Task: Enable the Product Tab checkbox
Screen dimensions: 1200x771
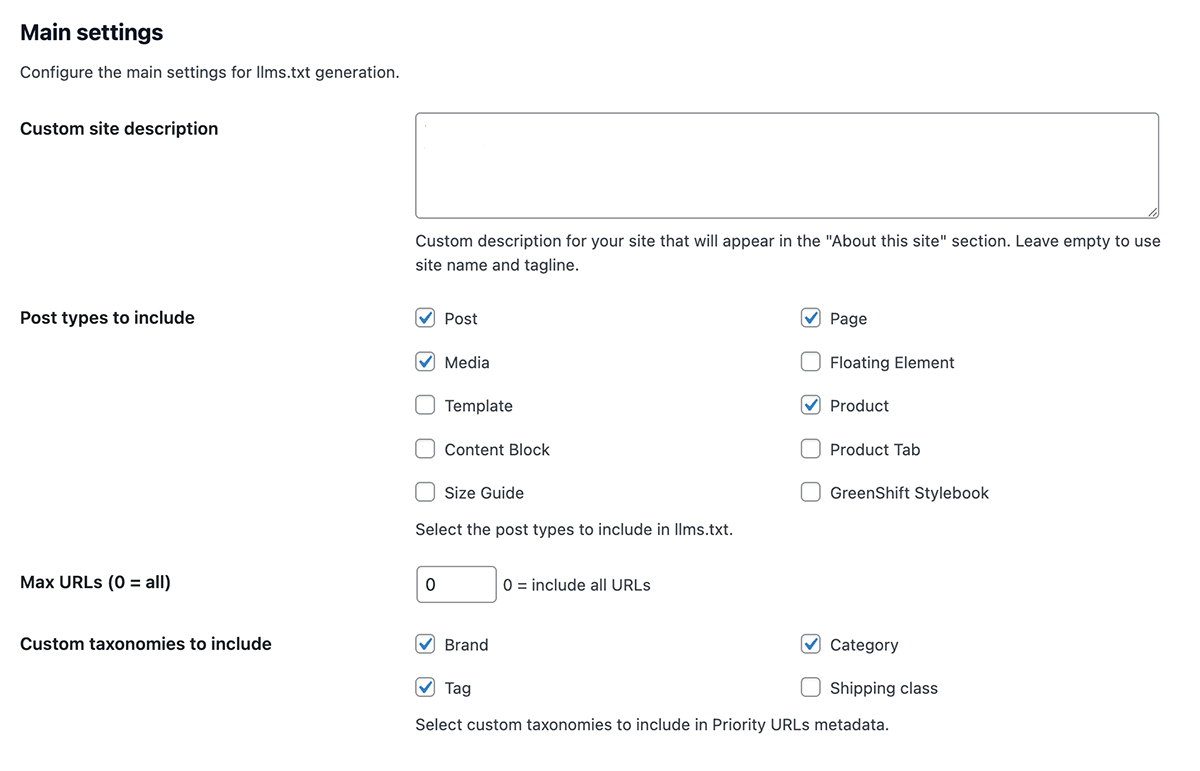Action: click(811, 449)
